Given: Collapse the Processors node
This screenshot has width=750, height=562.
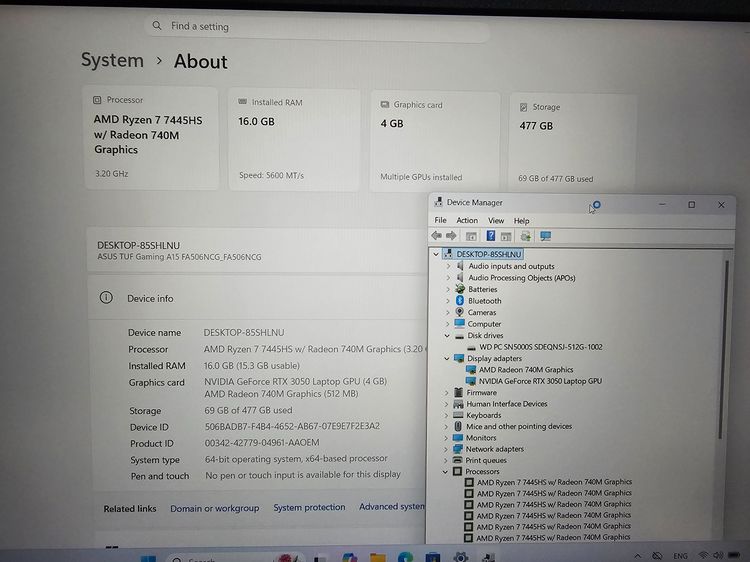Looking at the screenshot, I should pos(445,472).
